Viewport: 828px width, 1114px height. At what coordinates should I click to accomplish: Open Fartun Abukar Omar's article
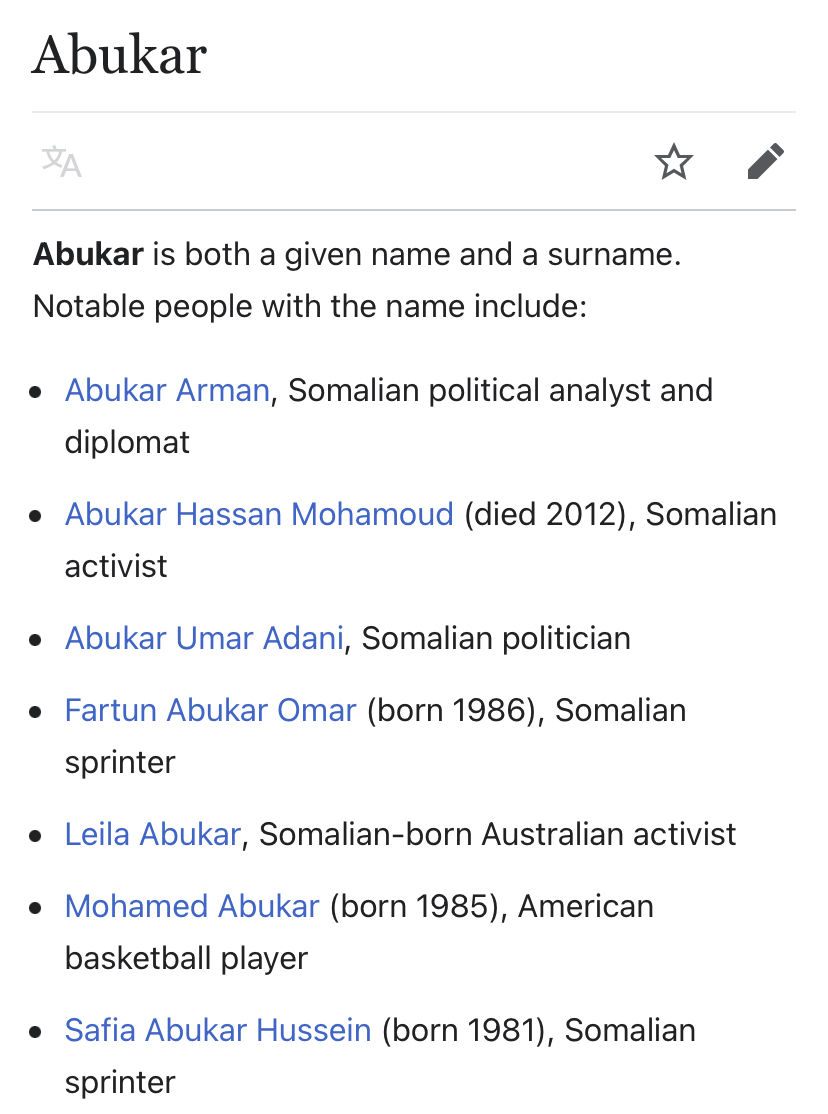pos(210,710)
